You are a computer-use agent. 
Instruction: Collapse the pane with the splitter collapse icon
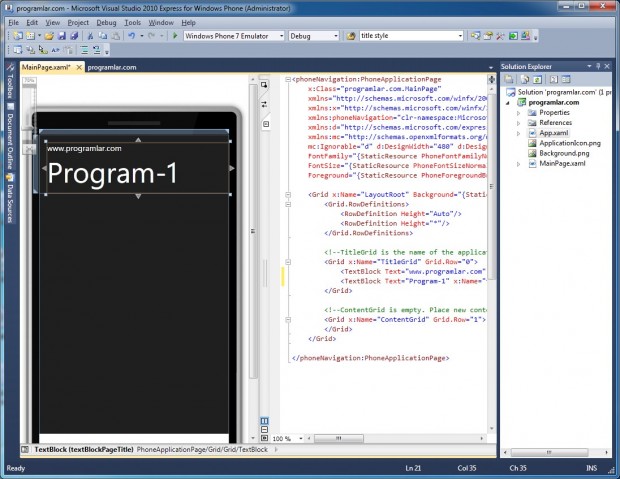coord(266,124)
